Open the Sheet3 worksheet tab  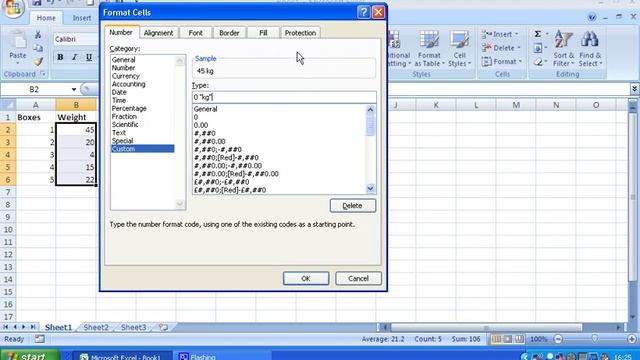tap(133, 327)
